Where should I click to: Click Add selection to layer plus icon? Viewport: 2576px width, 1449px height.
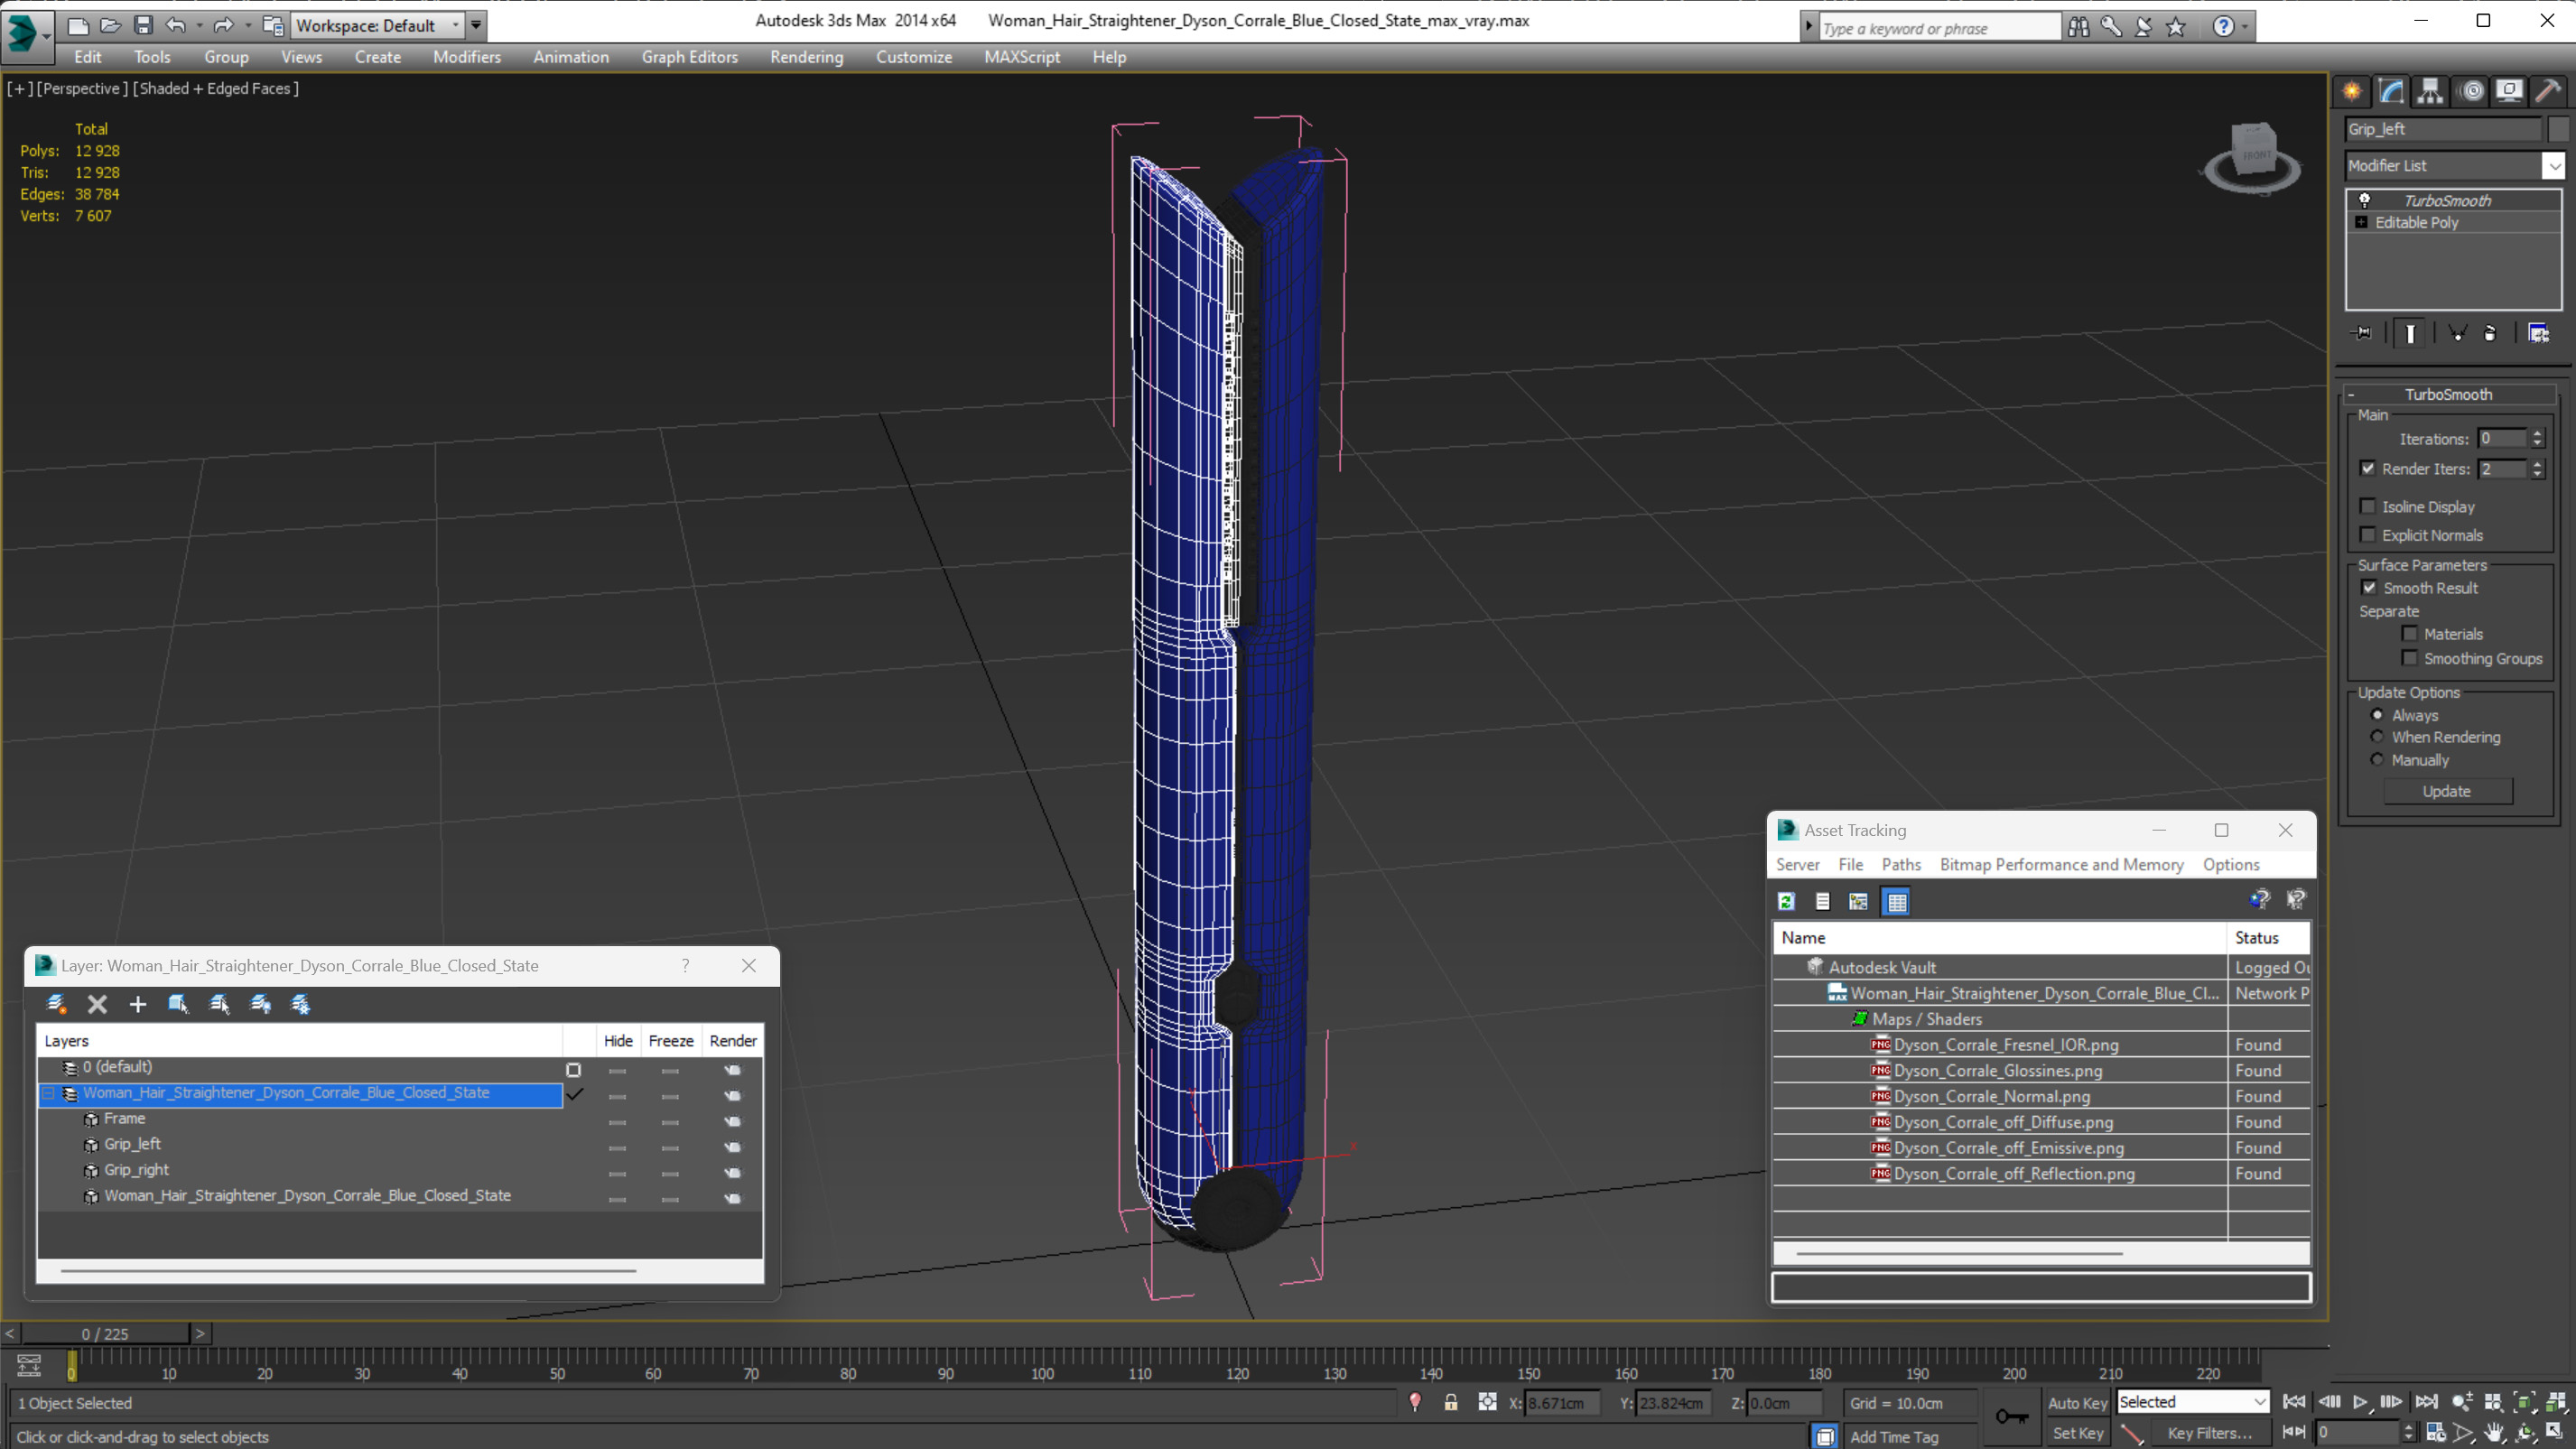138,1004
